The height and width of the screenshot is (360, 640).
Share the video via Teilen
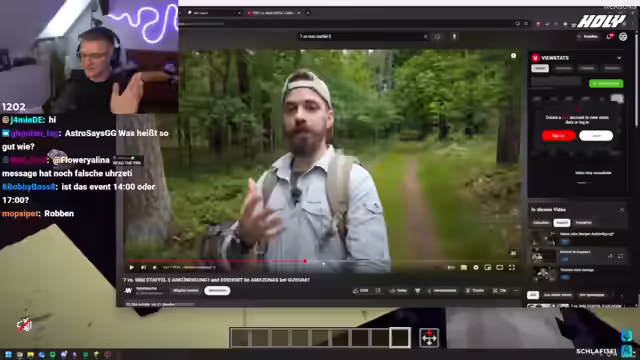(399, 291)
